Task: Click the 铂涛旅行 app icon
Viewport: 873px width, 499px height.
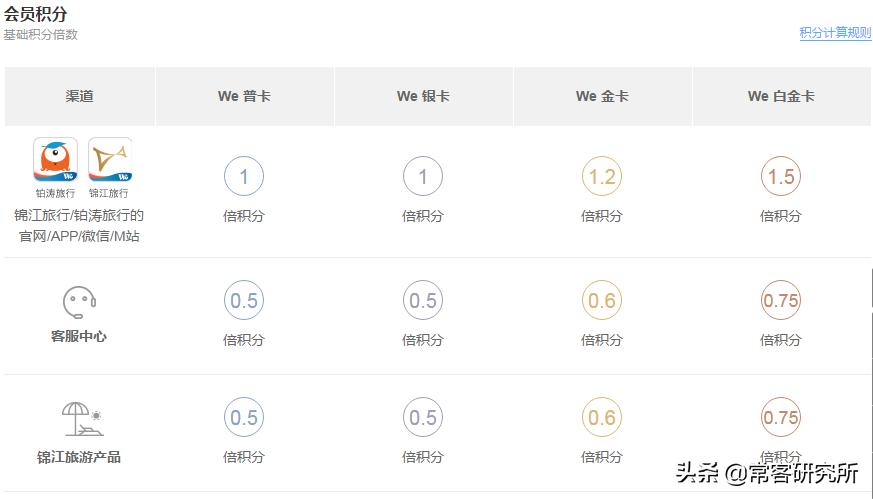Action: click(55, 160)
